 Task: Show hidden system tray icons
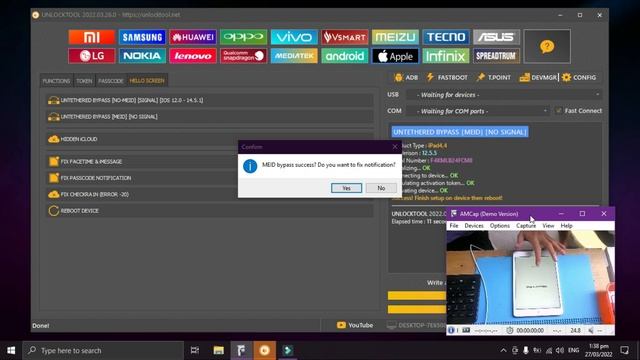[x=503, y=350]
